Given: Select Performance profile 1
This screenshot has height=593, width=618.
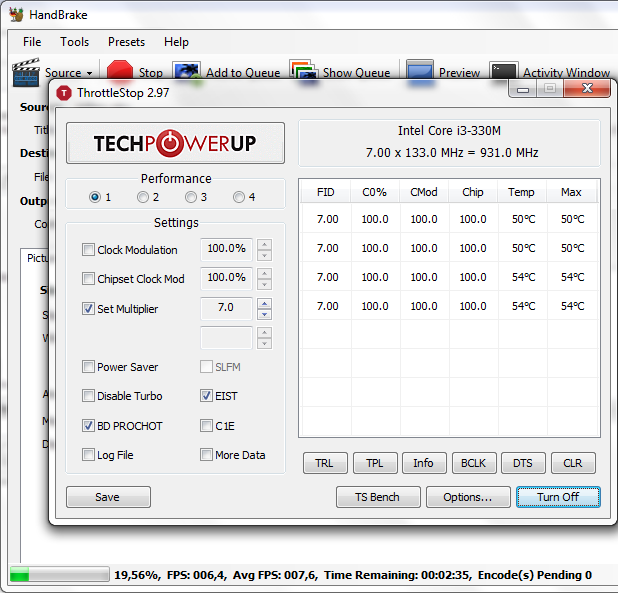Looking at the screenshot, I should coord(95,197).
